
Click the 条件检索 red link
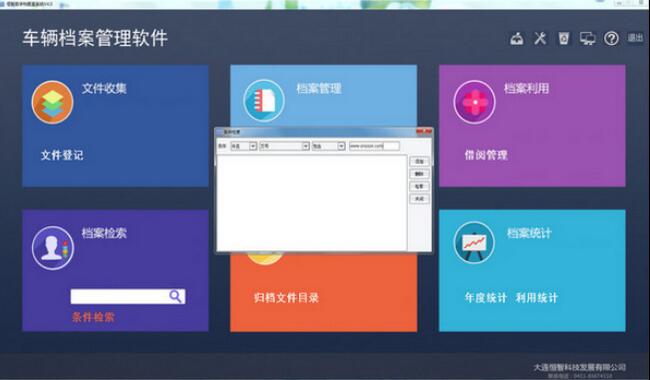93,317
